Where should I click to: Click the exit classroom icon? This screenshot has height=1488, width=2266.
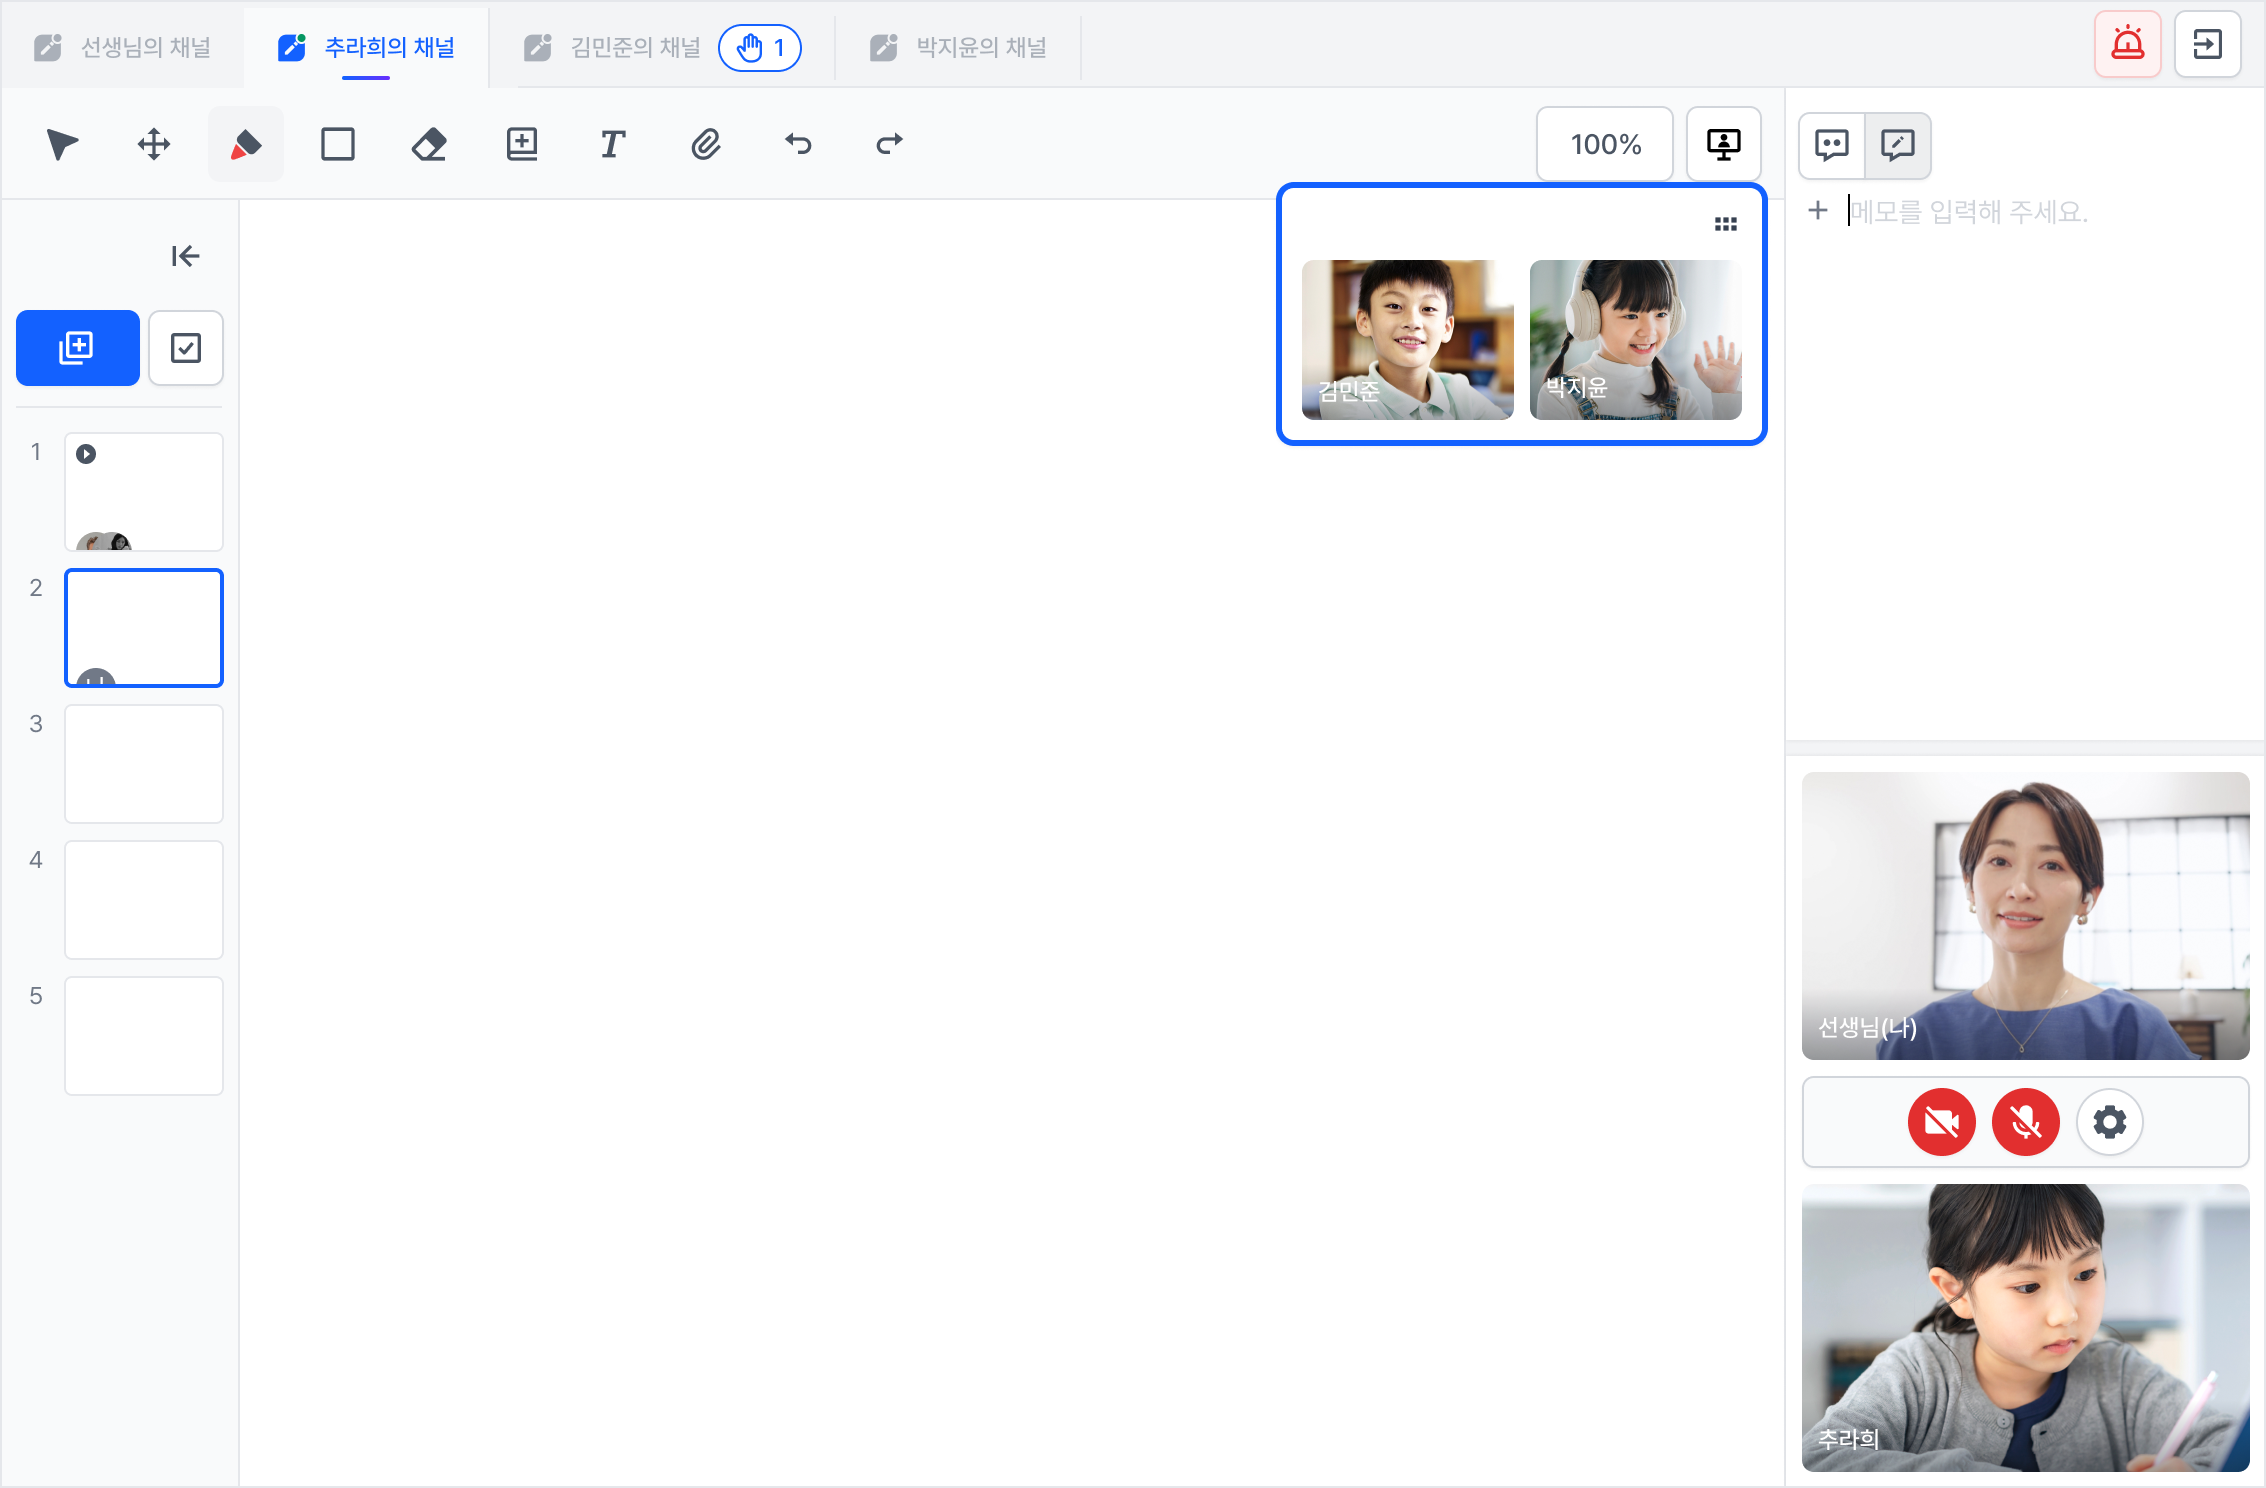coord(2208,44)
